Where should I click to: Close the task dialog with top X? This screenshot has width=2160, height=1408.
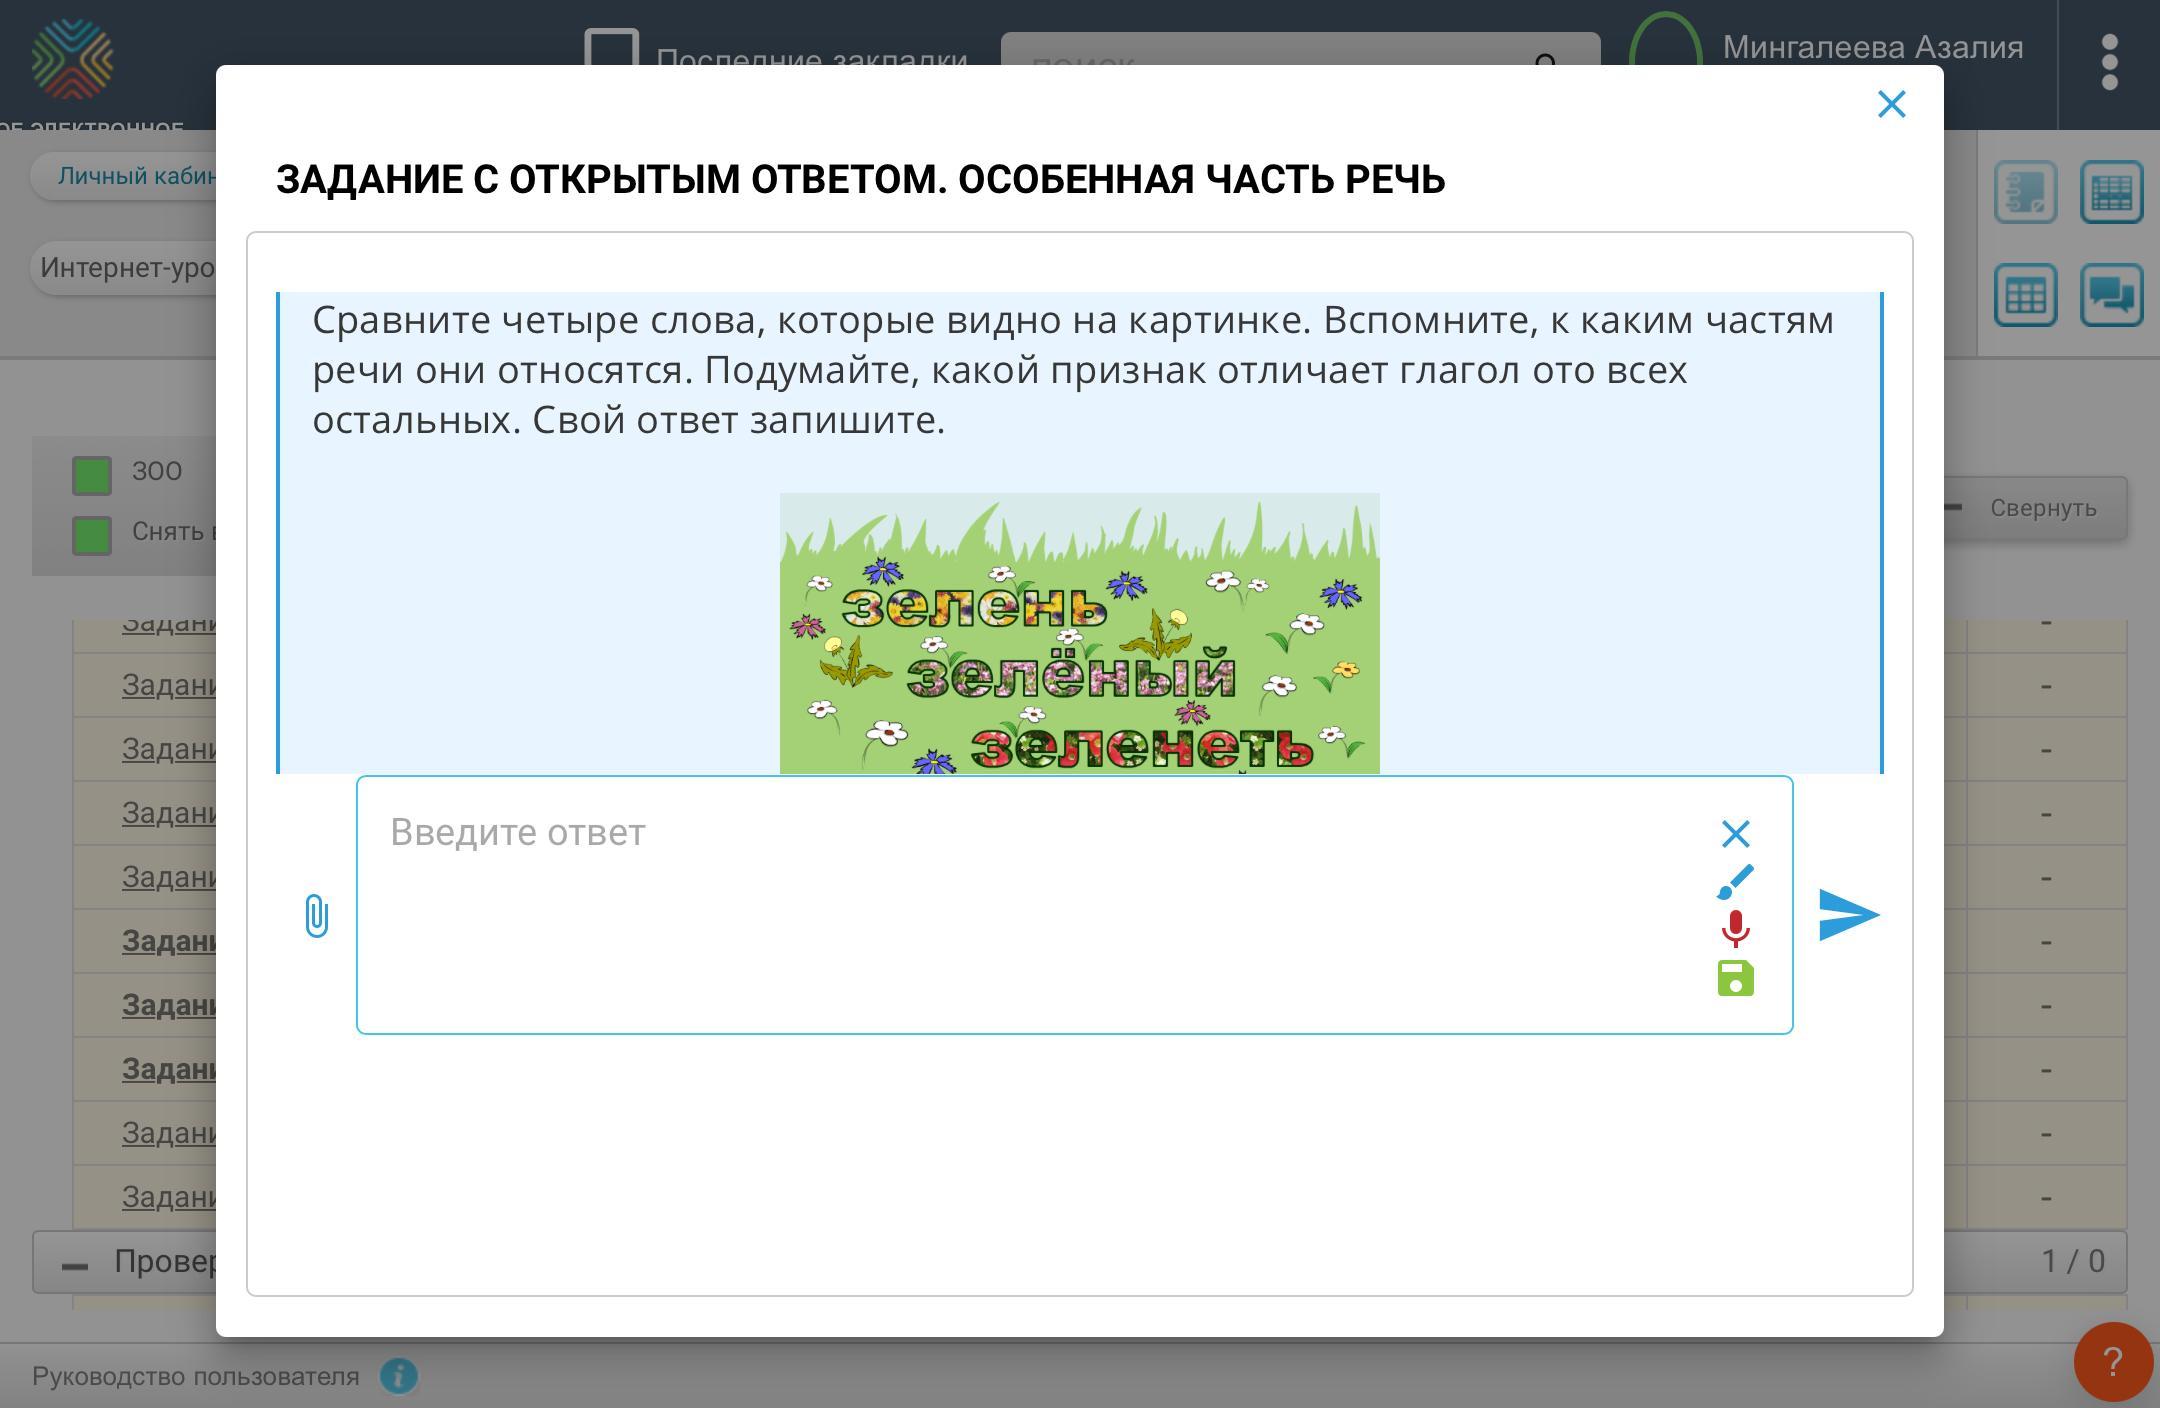1891,104
